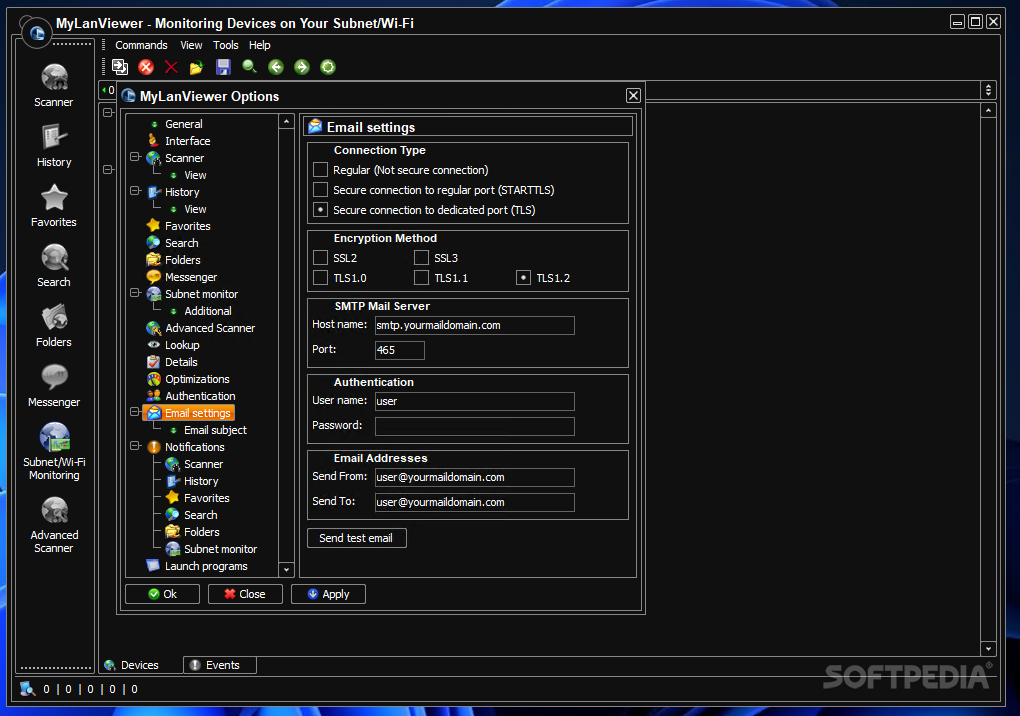Click the Send To email field
This screenshot has height=716, width=1020.
(x=475, y=503)
